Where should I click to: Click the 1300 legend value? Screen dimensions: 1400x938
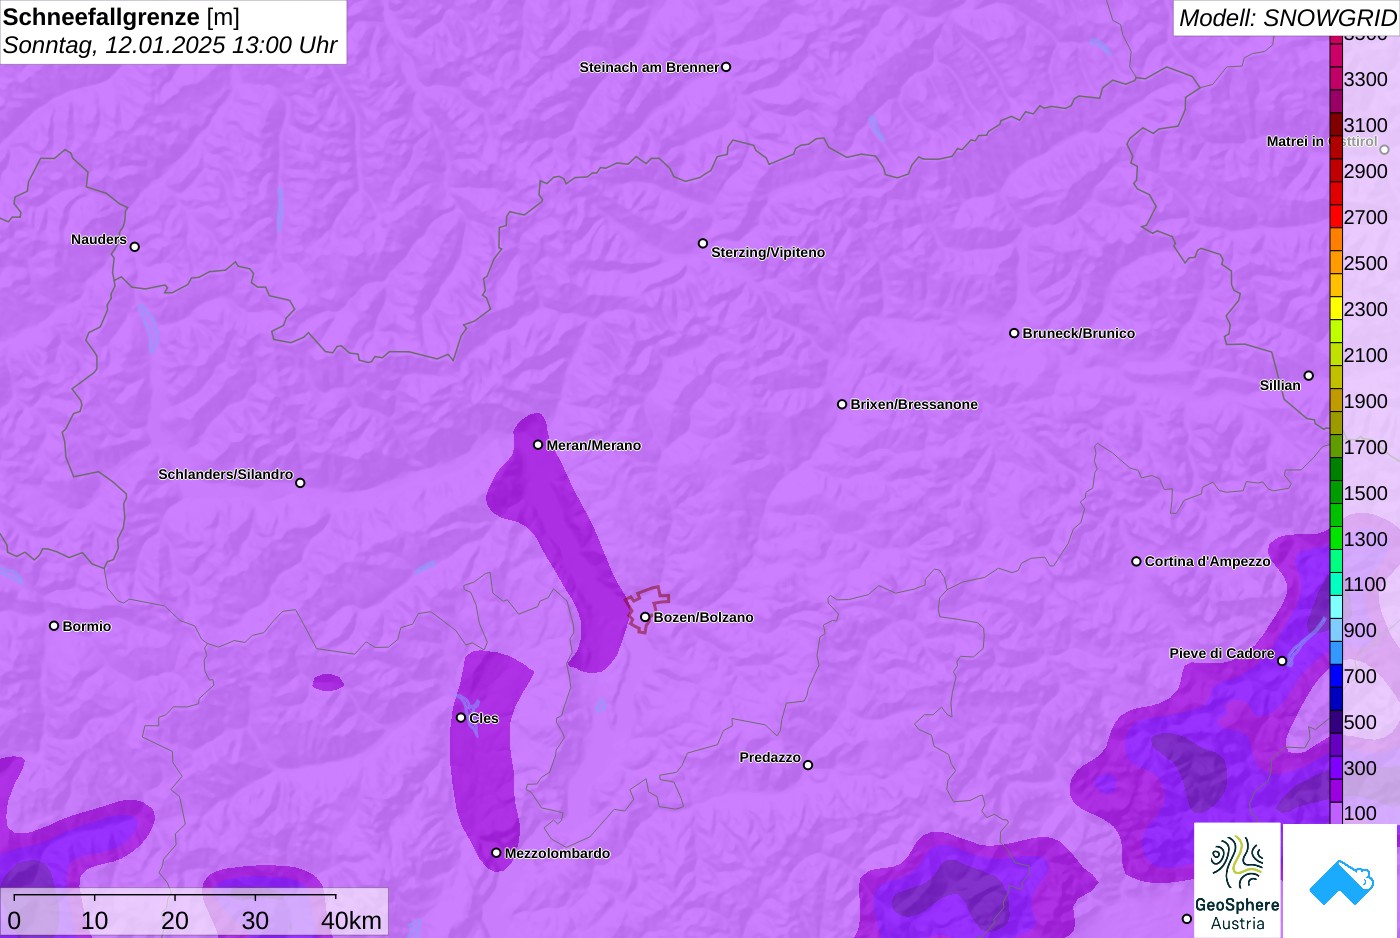[1366, 539]
